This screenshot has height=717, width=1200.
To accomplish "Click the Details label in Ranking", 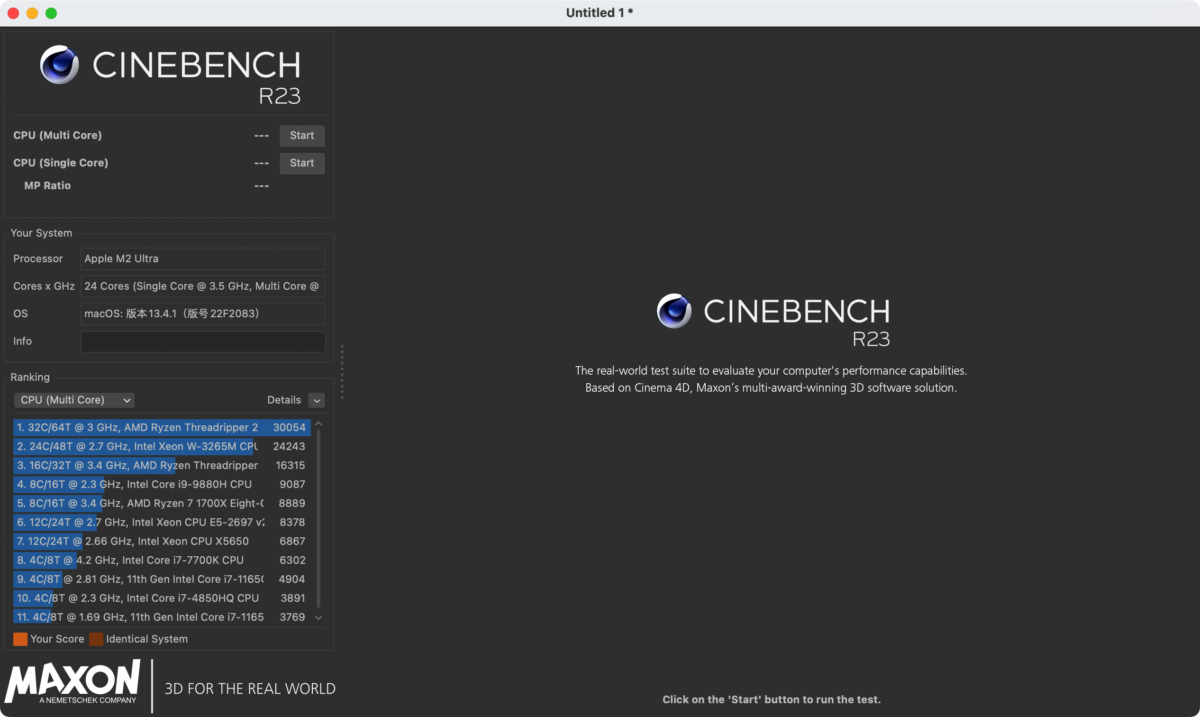I will [x=284, y=400].
